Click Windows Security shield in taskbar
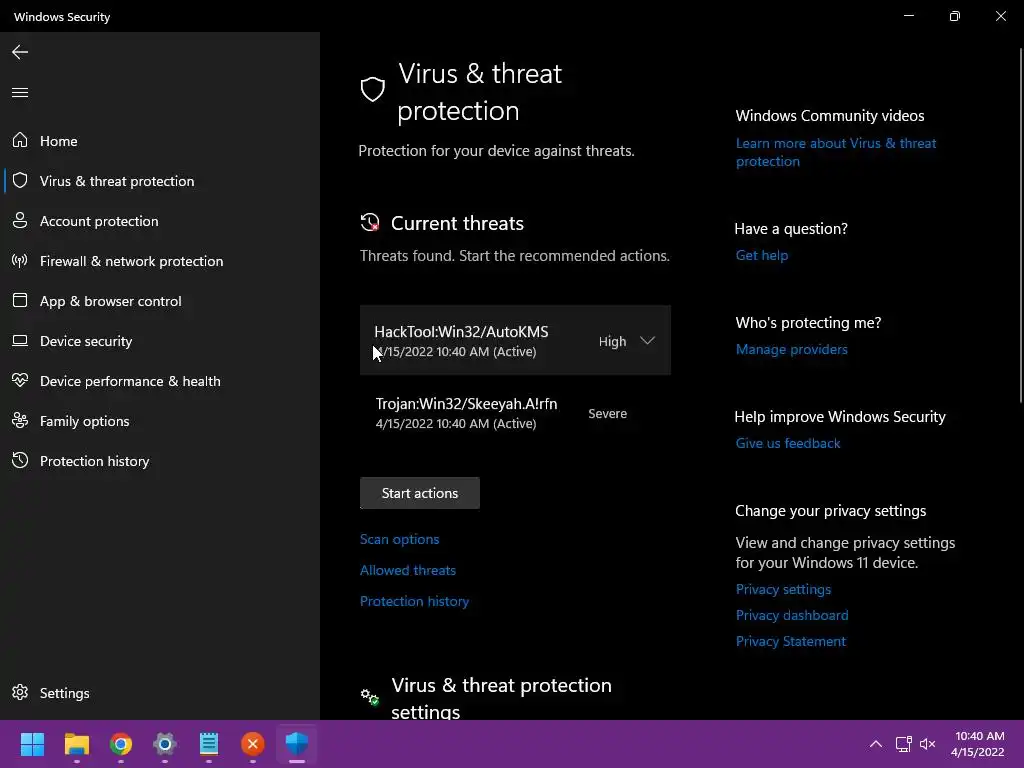This screenshot has width=1024, height=768. point(296,744)
